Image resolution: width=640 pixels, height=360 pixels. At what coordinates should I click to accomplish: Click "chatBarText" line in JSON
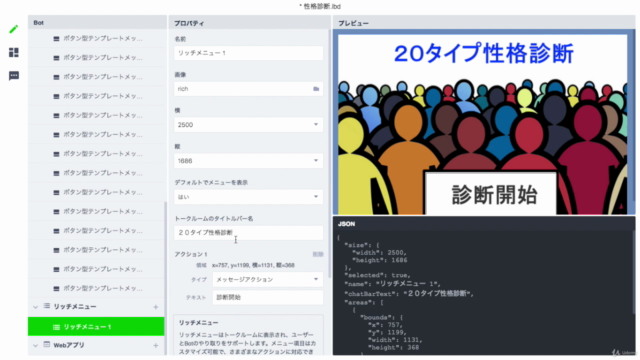(409, 293)
